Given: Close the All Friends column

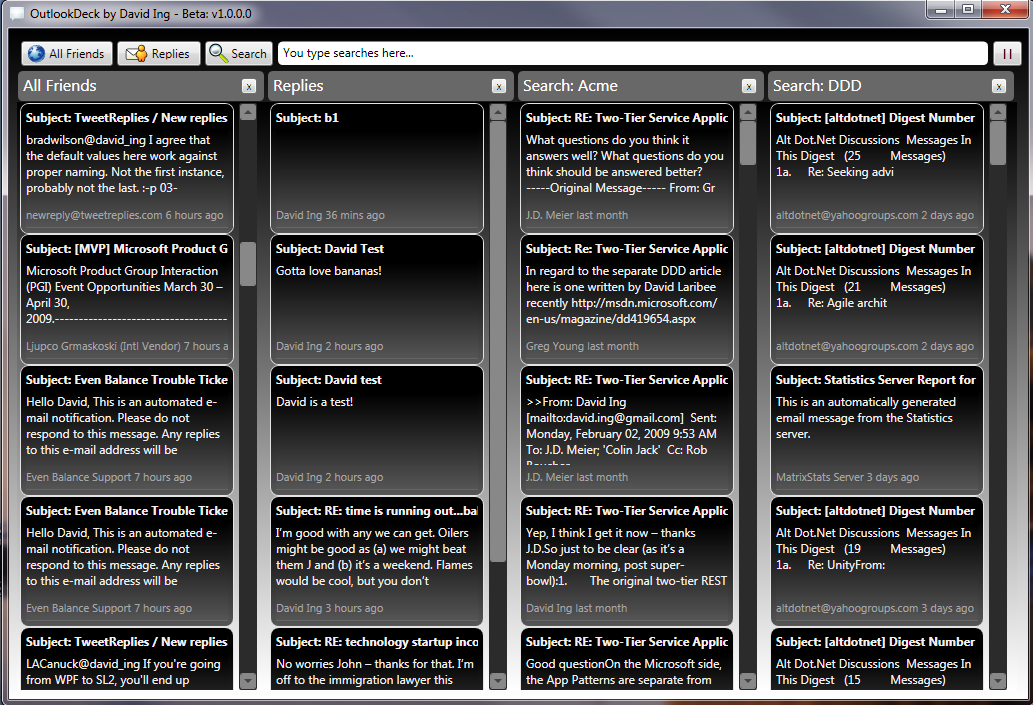Looking at the screenshot, I should coord(248,86).
